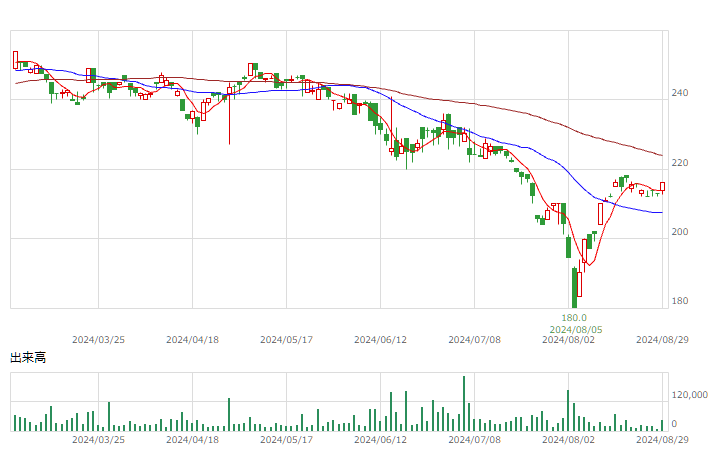Click the volume spike bar at 2024/08/02
The width and height of the screenshot is (721, 457).
point(568,411)
